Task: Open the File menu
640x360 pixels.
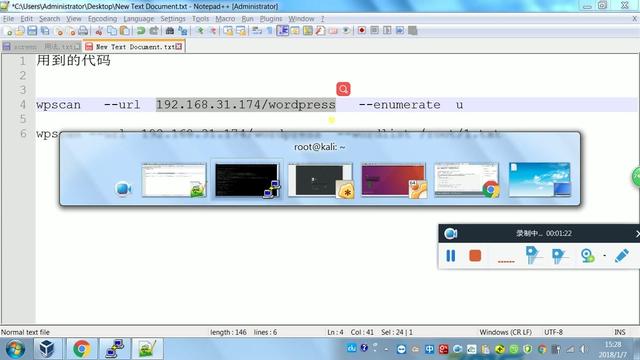Action: tap(8, 19)
